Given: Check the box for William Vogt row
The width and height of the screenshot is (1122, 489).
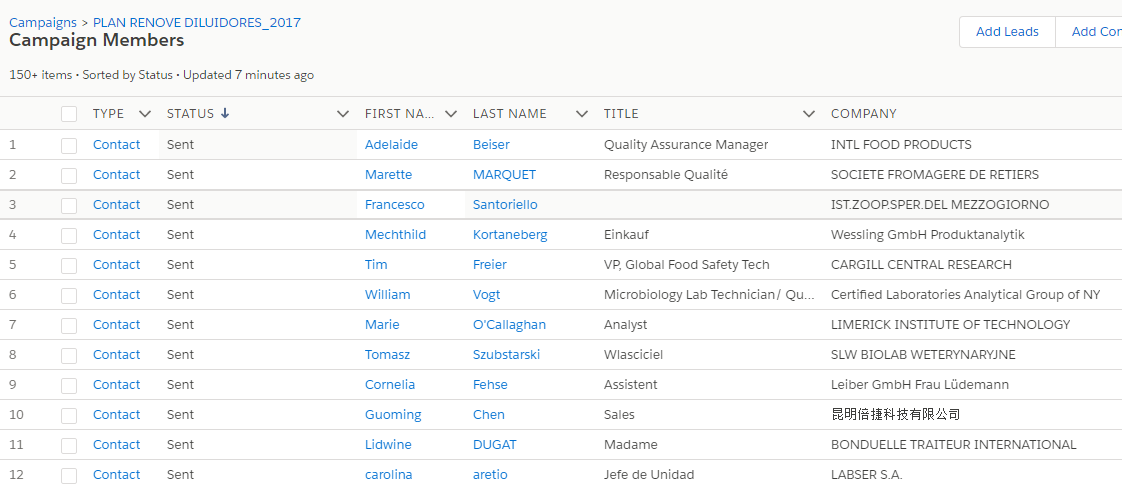Looking at the screenshot, I should 69,296.
